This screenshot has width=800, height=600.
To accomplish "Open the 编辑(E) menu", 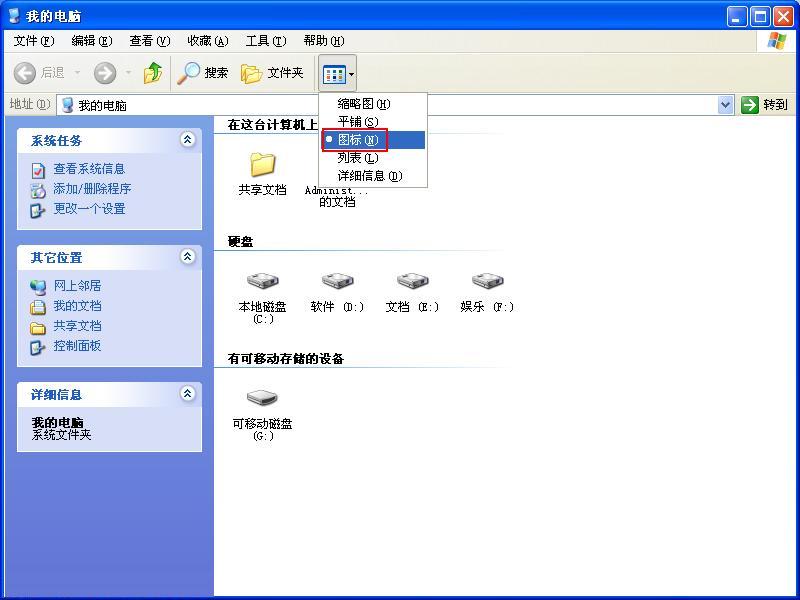I will click(x=92, y=41).
